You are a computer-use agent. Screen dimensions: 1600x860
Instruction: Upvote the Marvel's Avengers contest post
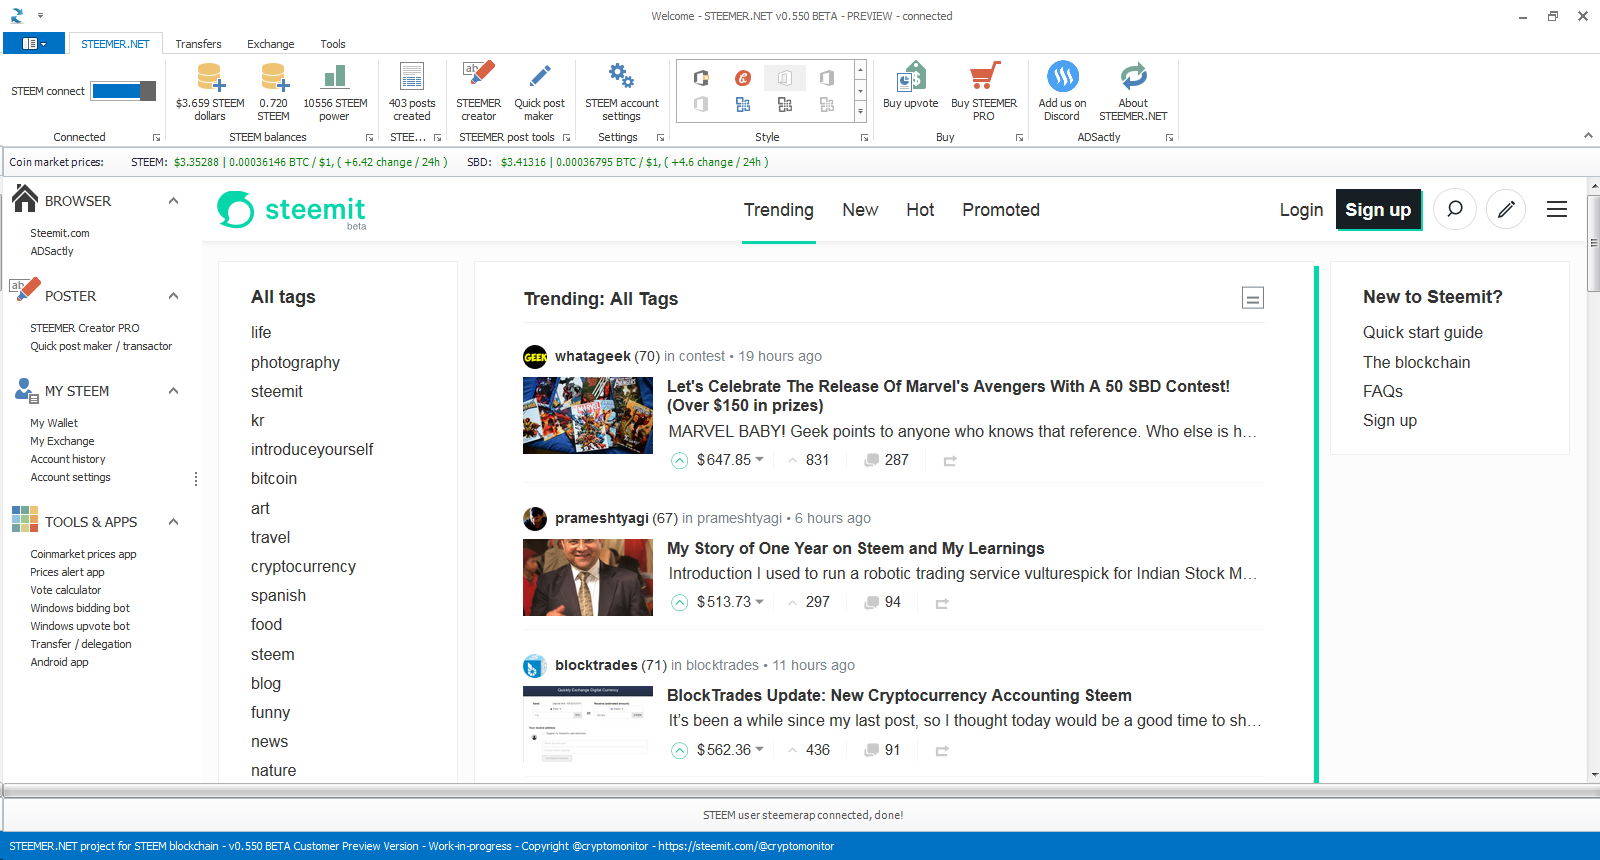(680, 460)
